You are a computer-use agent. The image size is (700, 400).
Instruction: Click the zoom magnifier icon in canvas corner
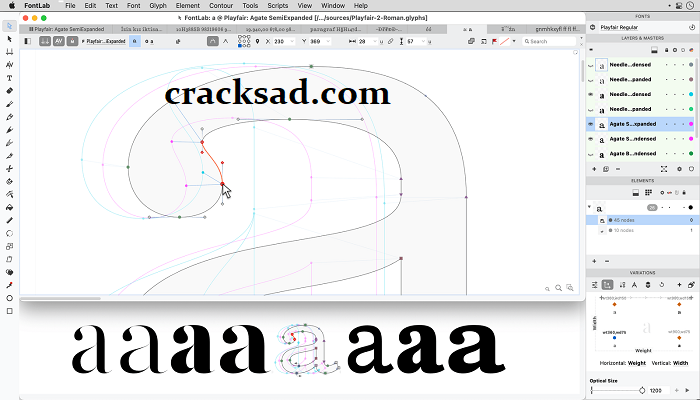click(x=558, y=288)
